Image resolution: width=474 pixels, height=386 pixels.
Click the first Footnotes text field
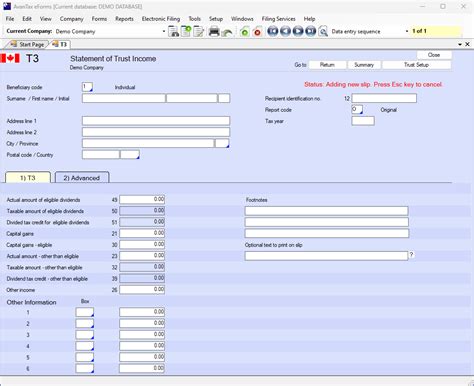tap(327, 211)
